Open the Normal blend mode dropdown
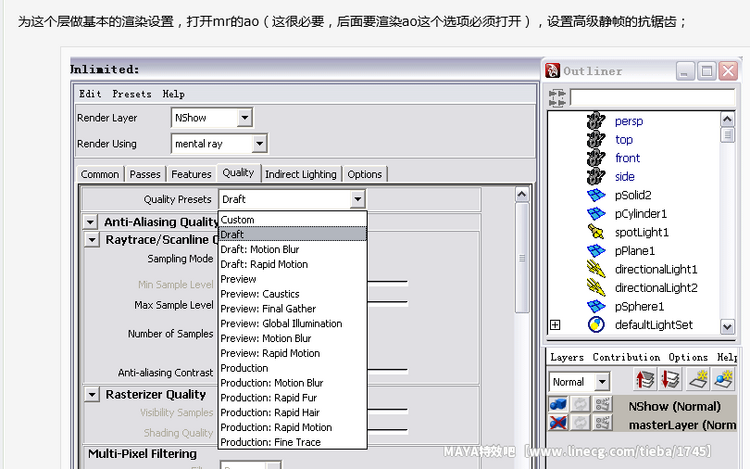Viewport: 750px width, 469px height. click(x=579, y=382)
